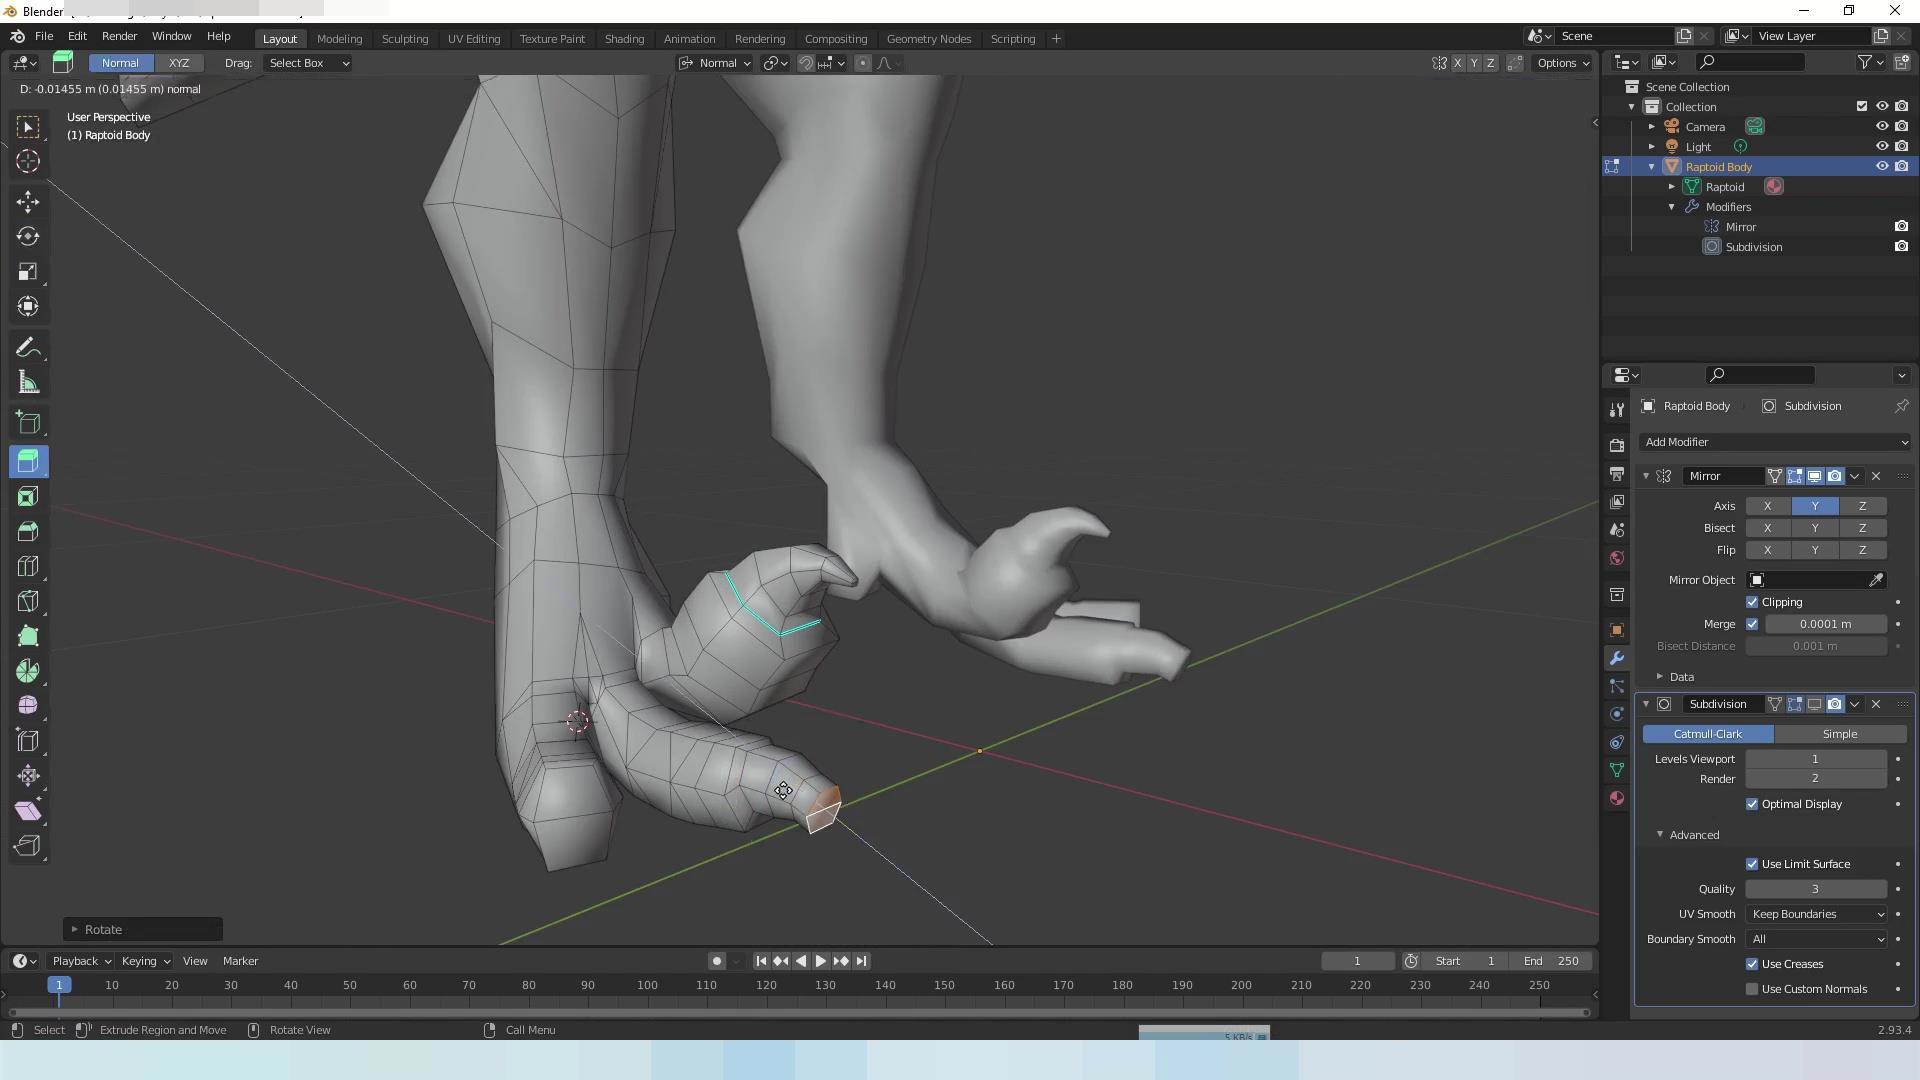Open the Material properties tab icon
Screen dimensions: 1920x1080
click(x=1616, y=798)
